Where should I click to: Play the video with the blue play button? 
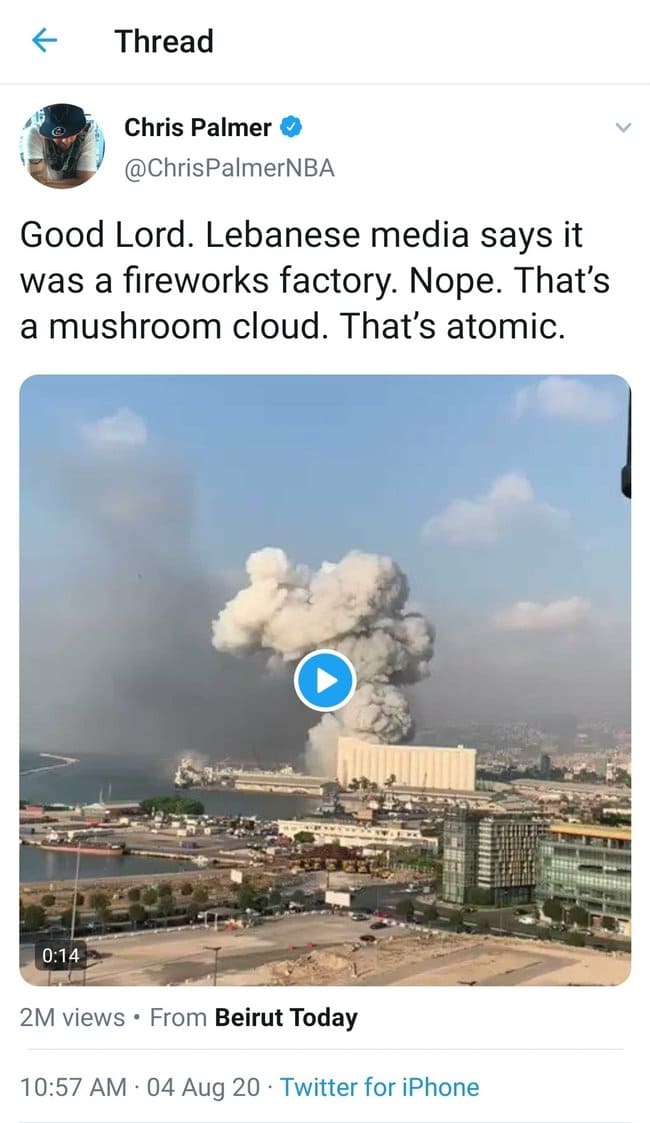click(x=325, y=680)
